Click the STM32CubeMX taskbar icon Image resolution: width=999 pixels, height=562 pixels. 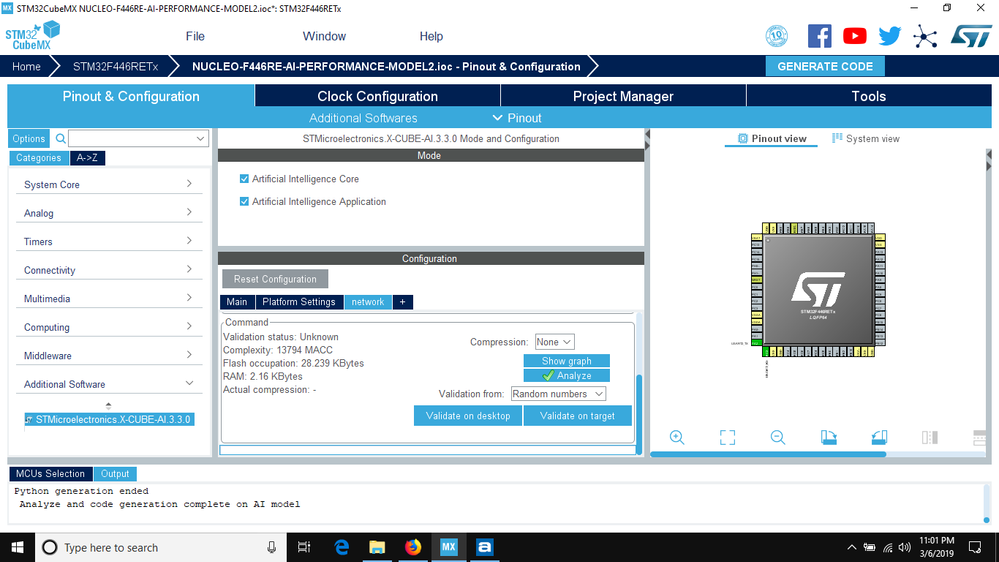tap(449, 547)
